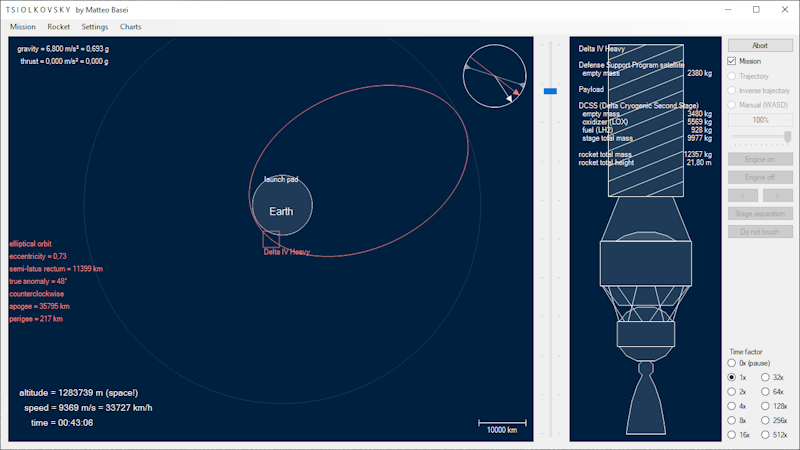Open the Rocket menu
The height and width of the screenshot is (450, 800).
(x=59, y=27)
